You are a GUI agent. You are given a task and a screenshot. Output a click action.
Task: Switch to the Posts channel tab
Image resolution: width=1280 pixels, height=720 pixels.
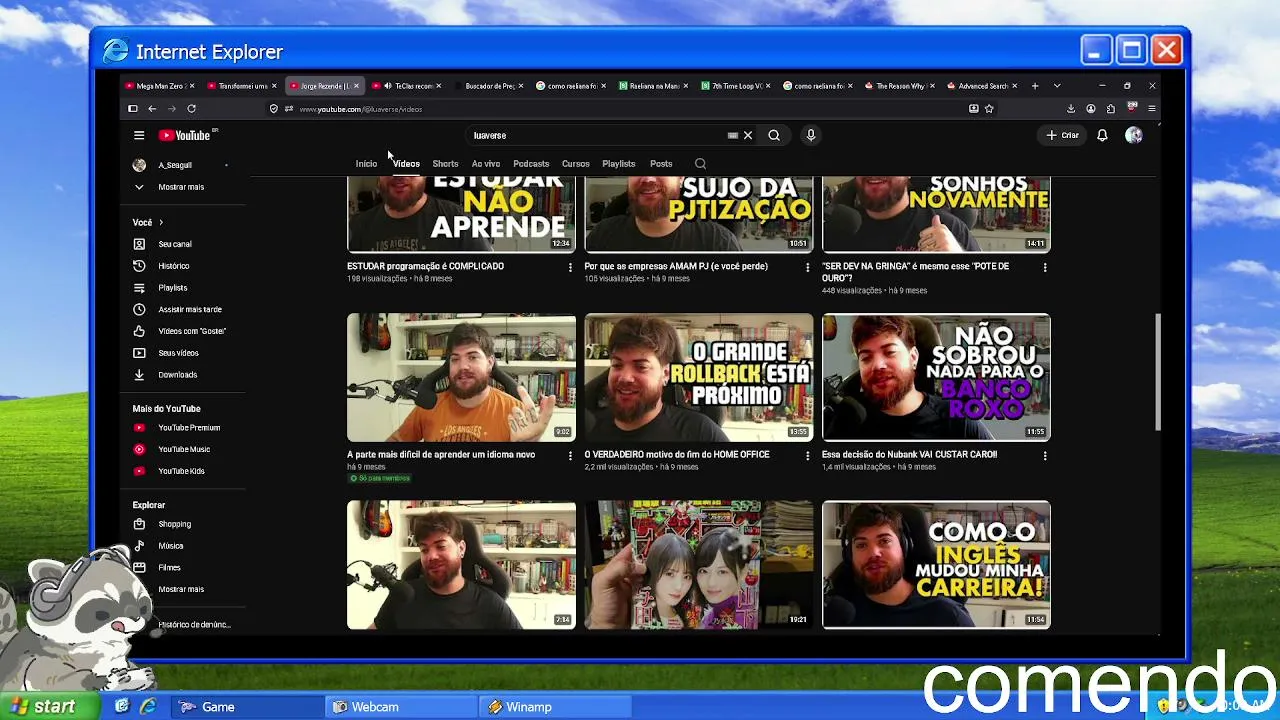tap(661, 164)
